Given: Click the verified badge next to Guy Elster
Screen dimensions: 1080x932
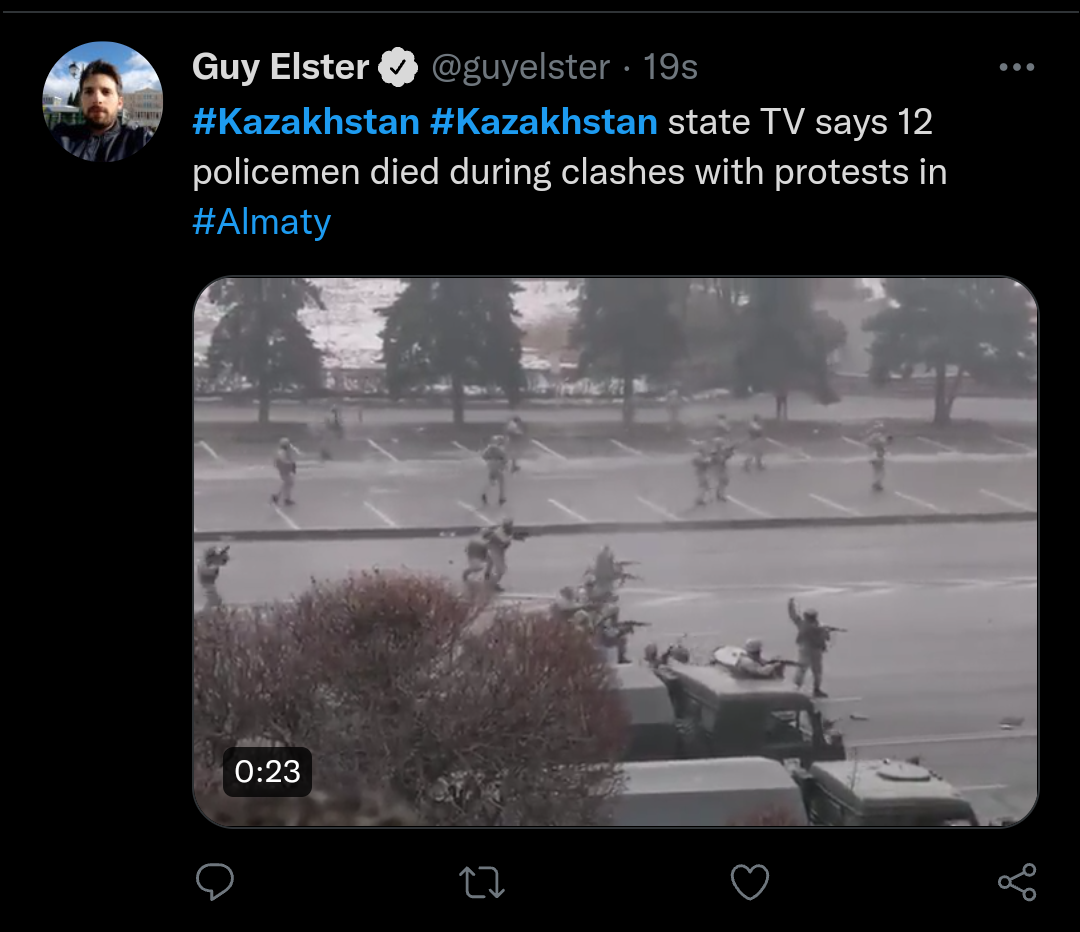Looking at the screenshot, I should click(x=399, y=68).
